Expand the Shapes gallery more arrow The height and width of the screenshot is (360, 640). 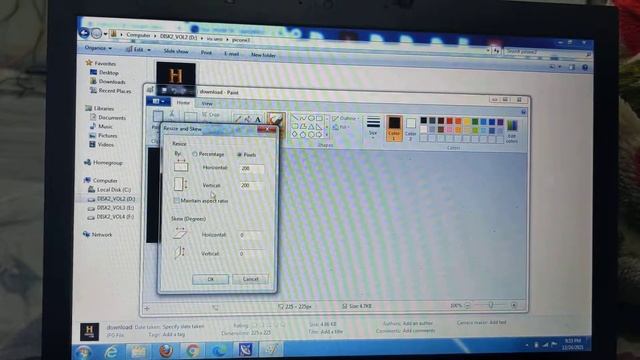[327, 134]
